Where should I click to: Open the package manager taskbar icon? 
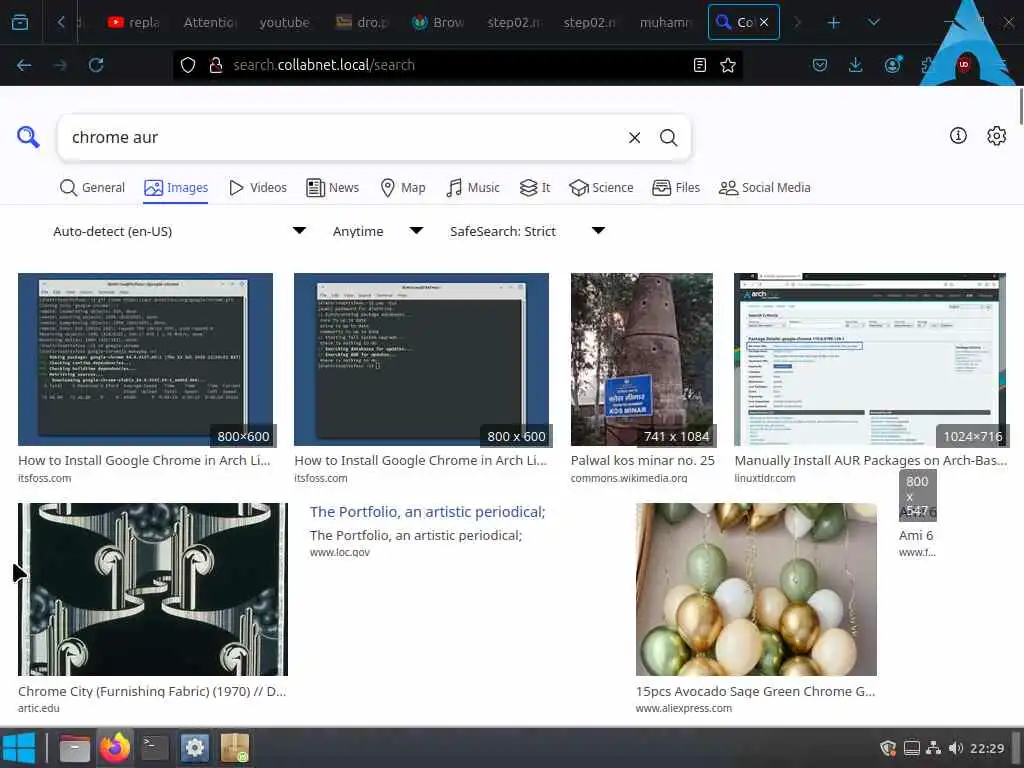pos(234,748)
